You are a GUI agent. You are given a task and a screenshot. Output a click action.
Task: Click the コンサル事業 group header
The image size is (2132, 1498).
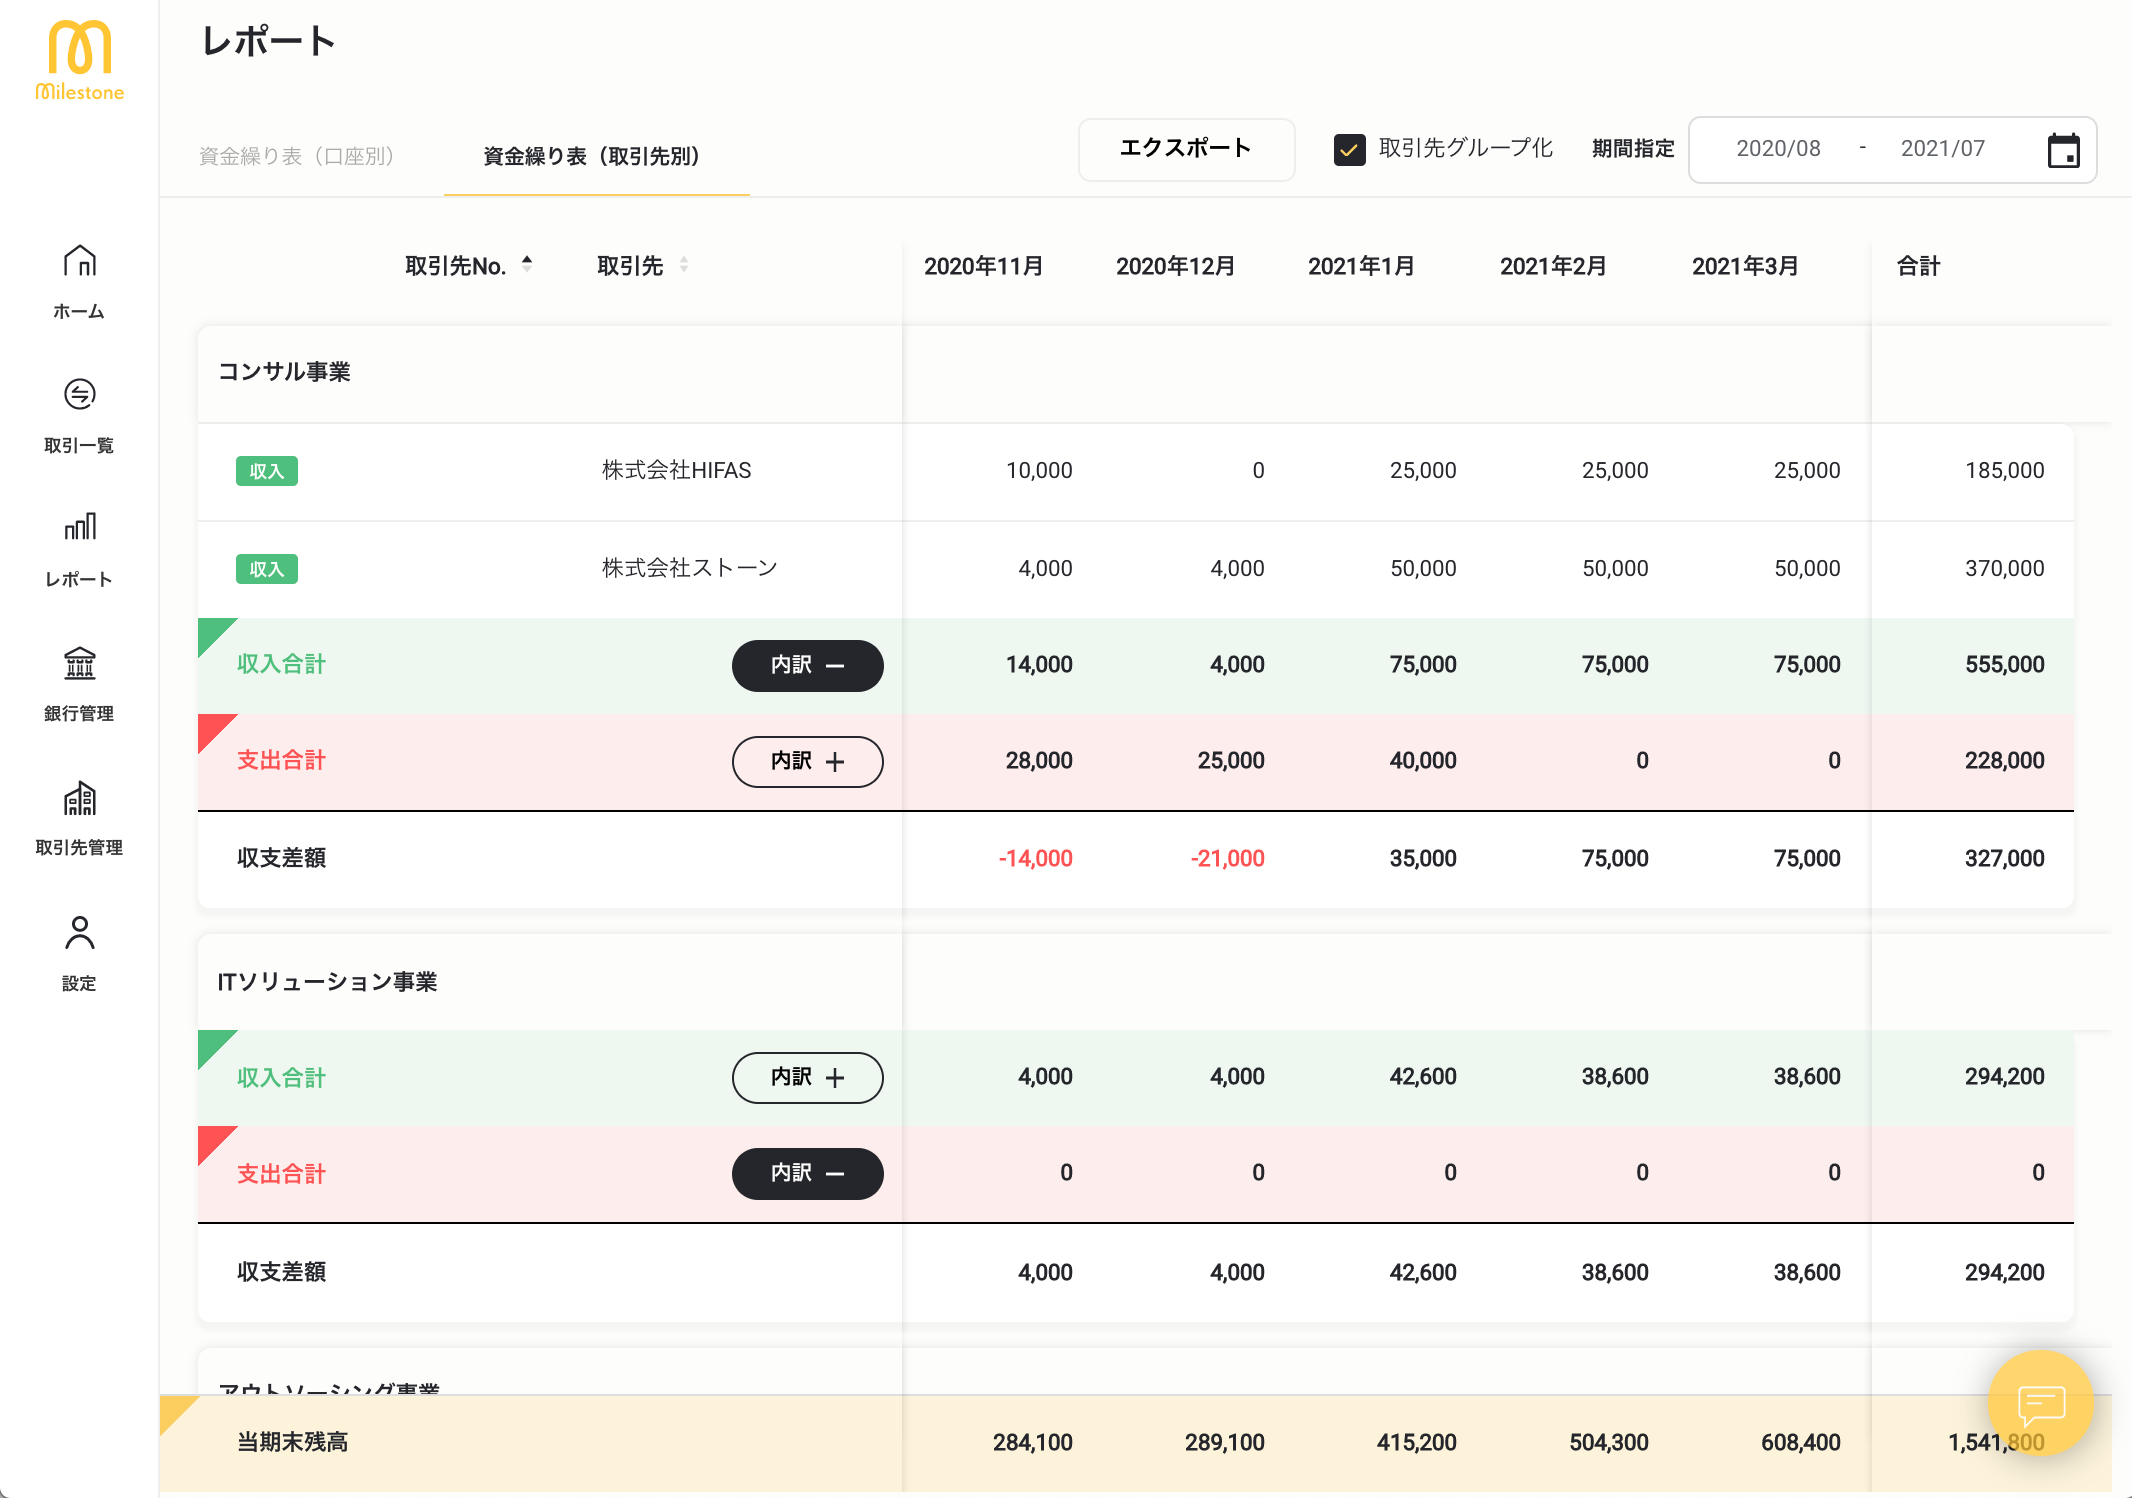284,372
